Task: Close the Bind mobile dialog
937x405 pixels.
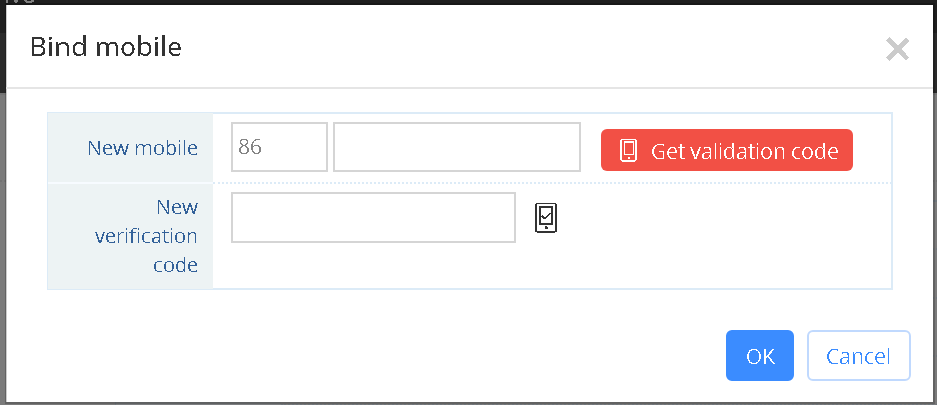Action: tap(897, 50)
